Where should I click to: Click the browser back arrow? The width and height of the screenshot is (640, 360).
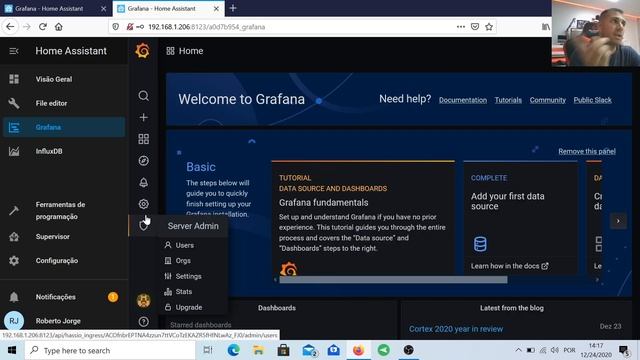pyautogui.click(x=10, y=27)
